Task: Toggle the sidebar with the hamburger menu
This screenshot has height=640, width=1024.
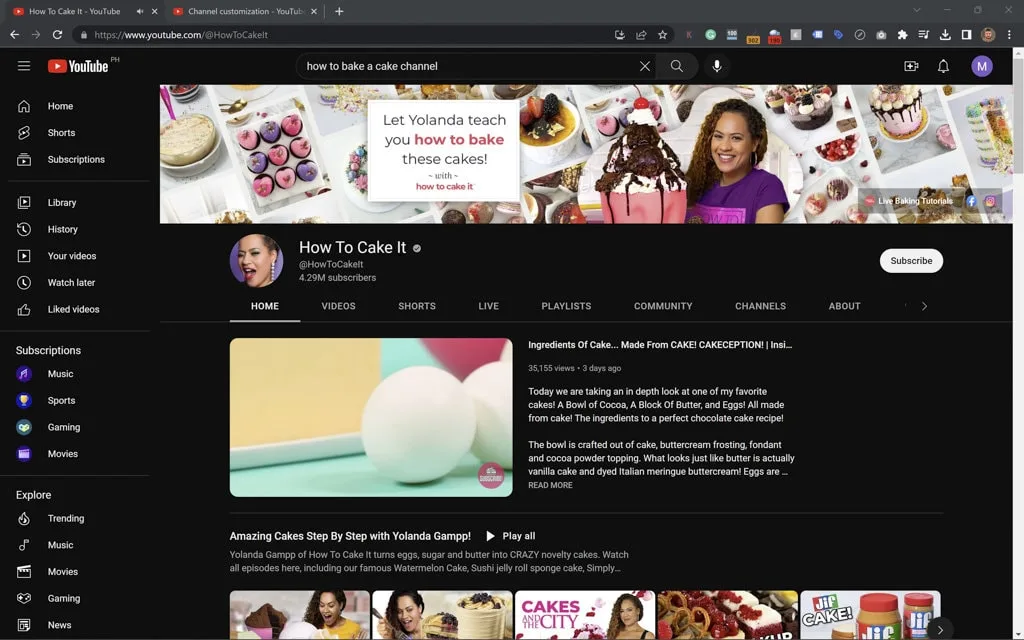Action: [24, 66]
